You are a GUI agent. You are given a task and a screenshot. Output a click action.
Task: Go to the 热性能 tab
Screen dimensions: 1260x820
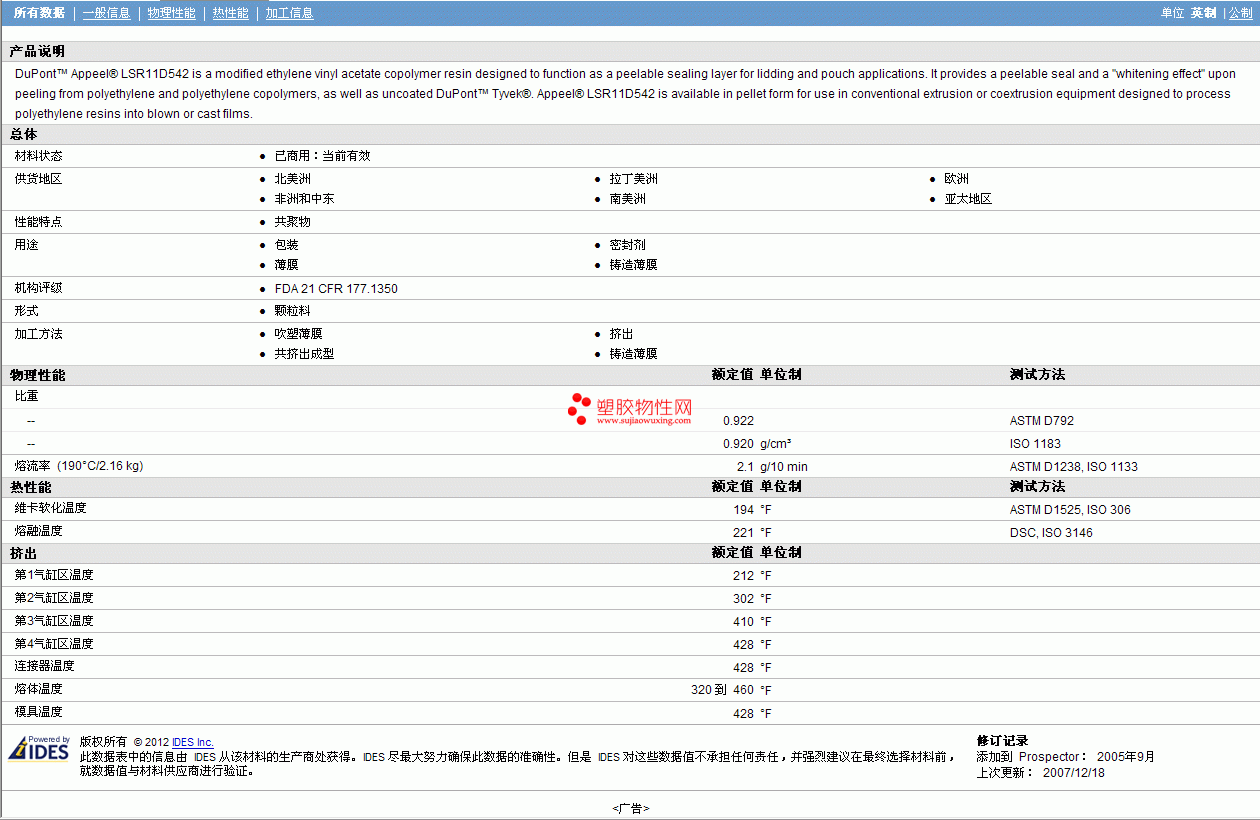coord(231,13)
